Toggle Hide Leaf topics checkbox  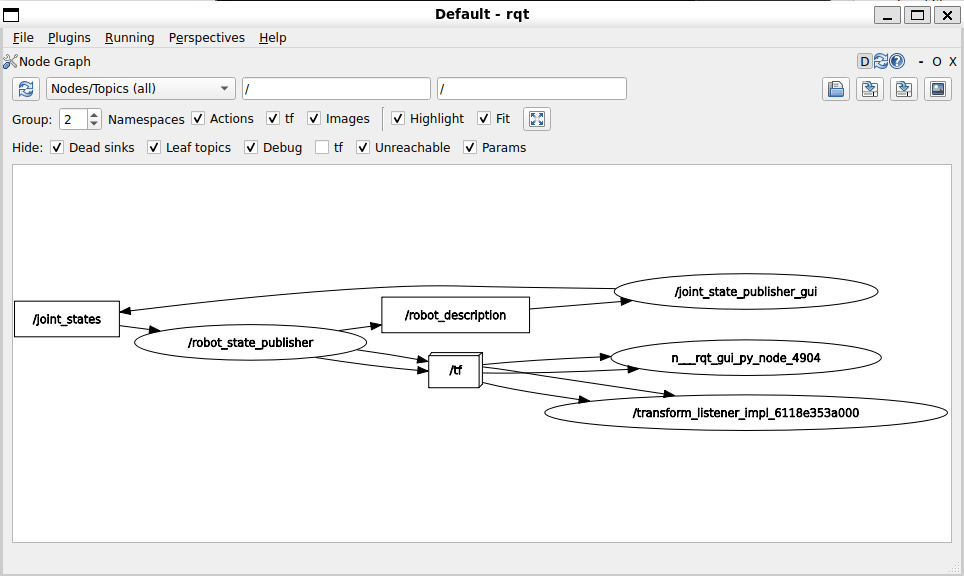click(154, 147)
